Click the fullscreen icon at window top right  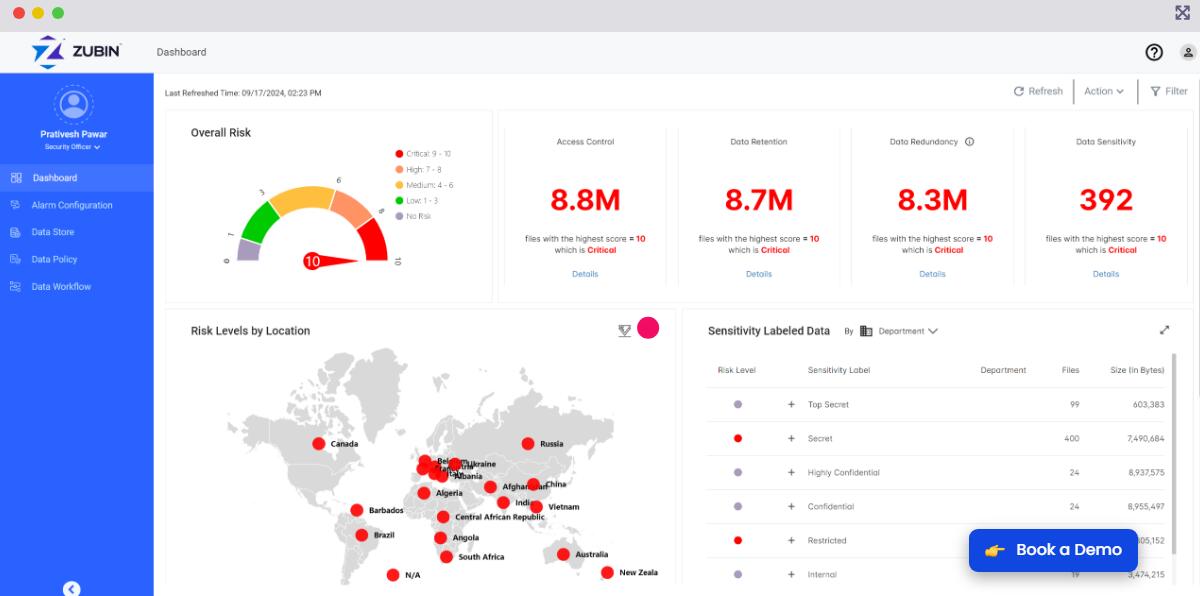pos(1182,13)
